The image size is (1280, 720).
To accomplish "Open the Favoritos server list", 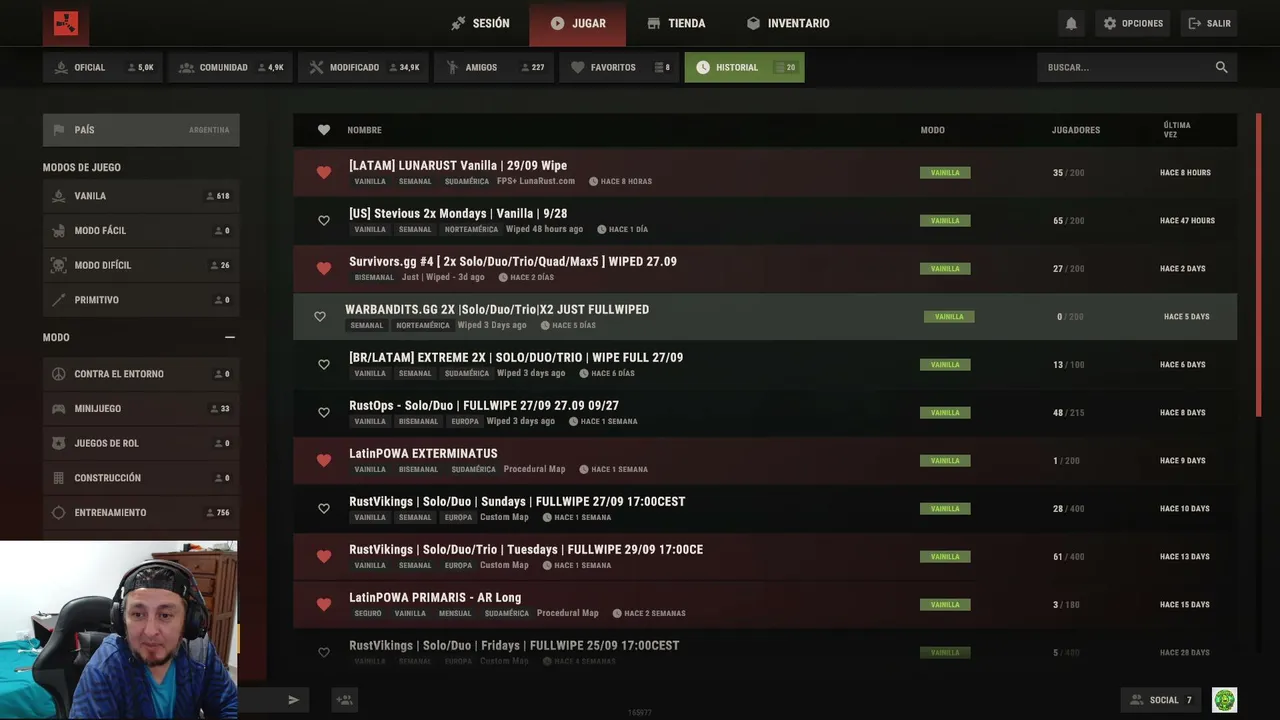I will (619, 67).
